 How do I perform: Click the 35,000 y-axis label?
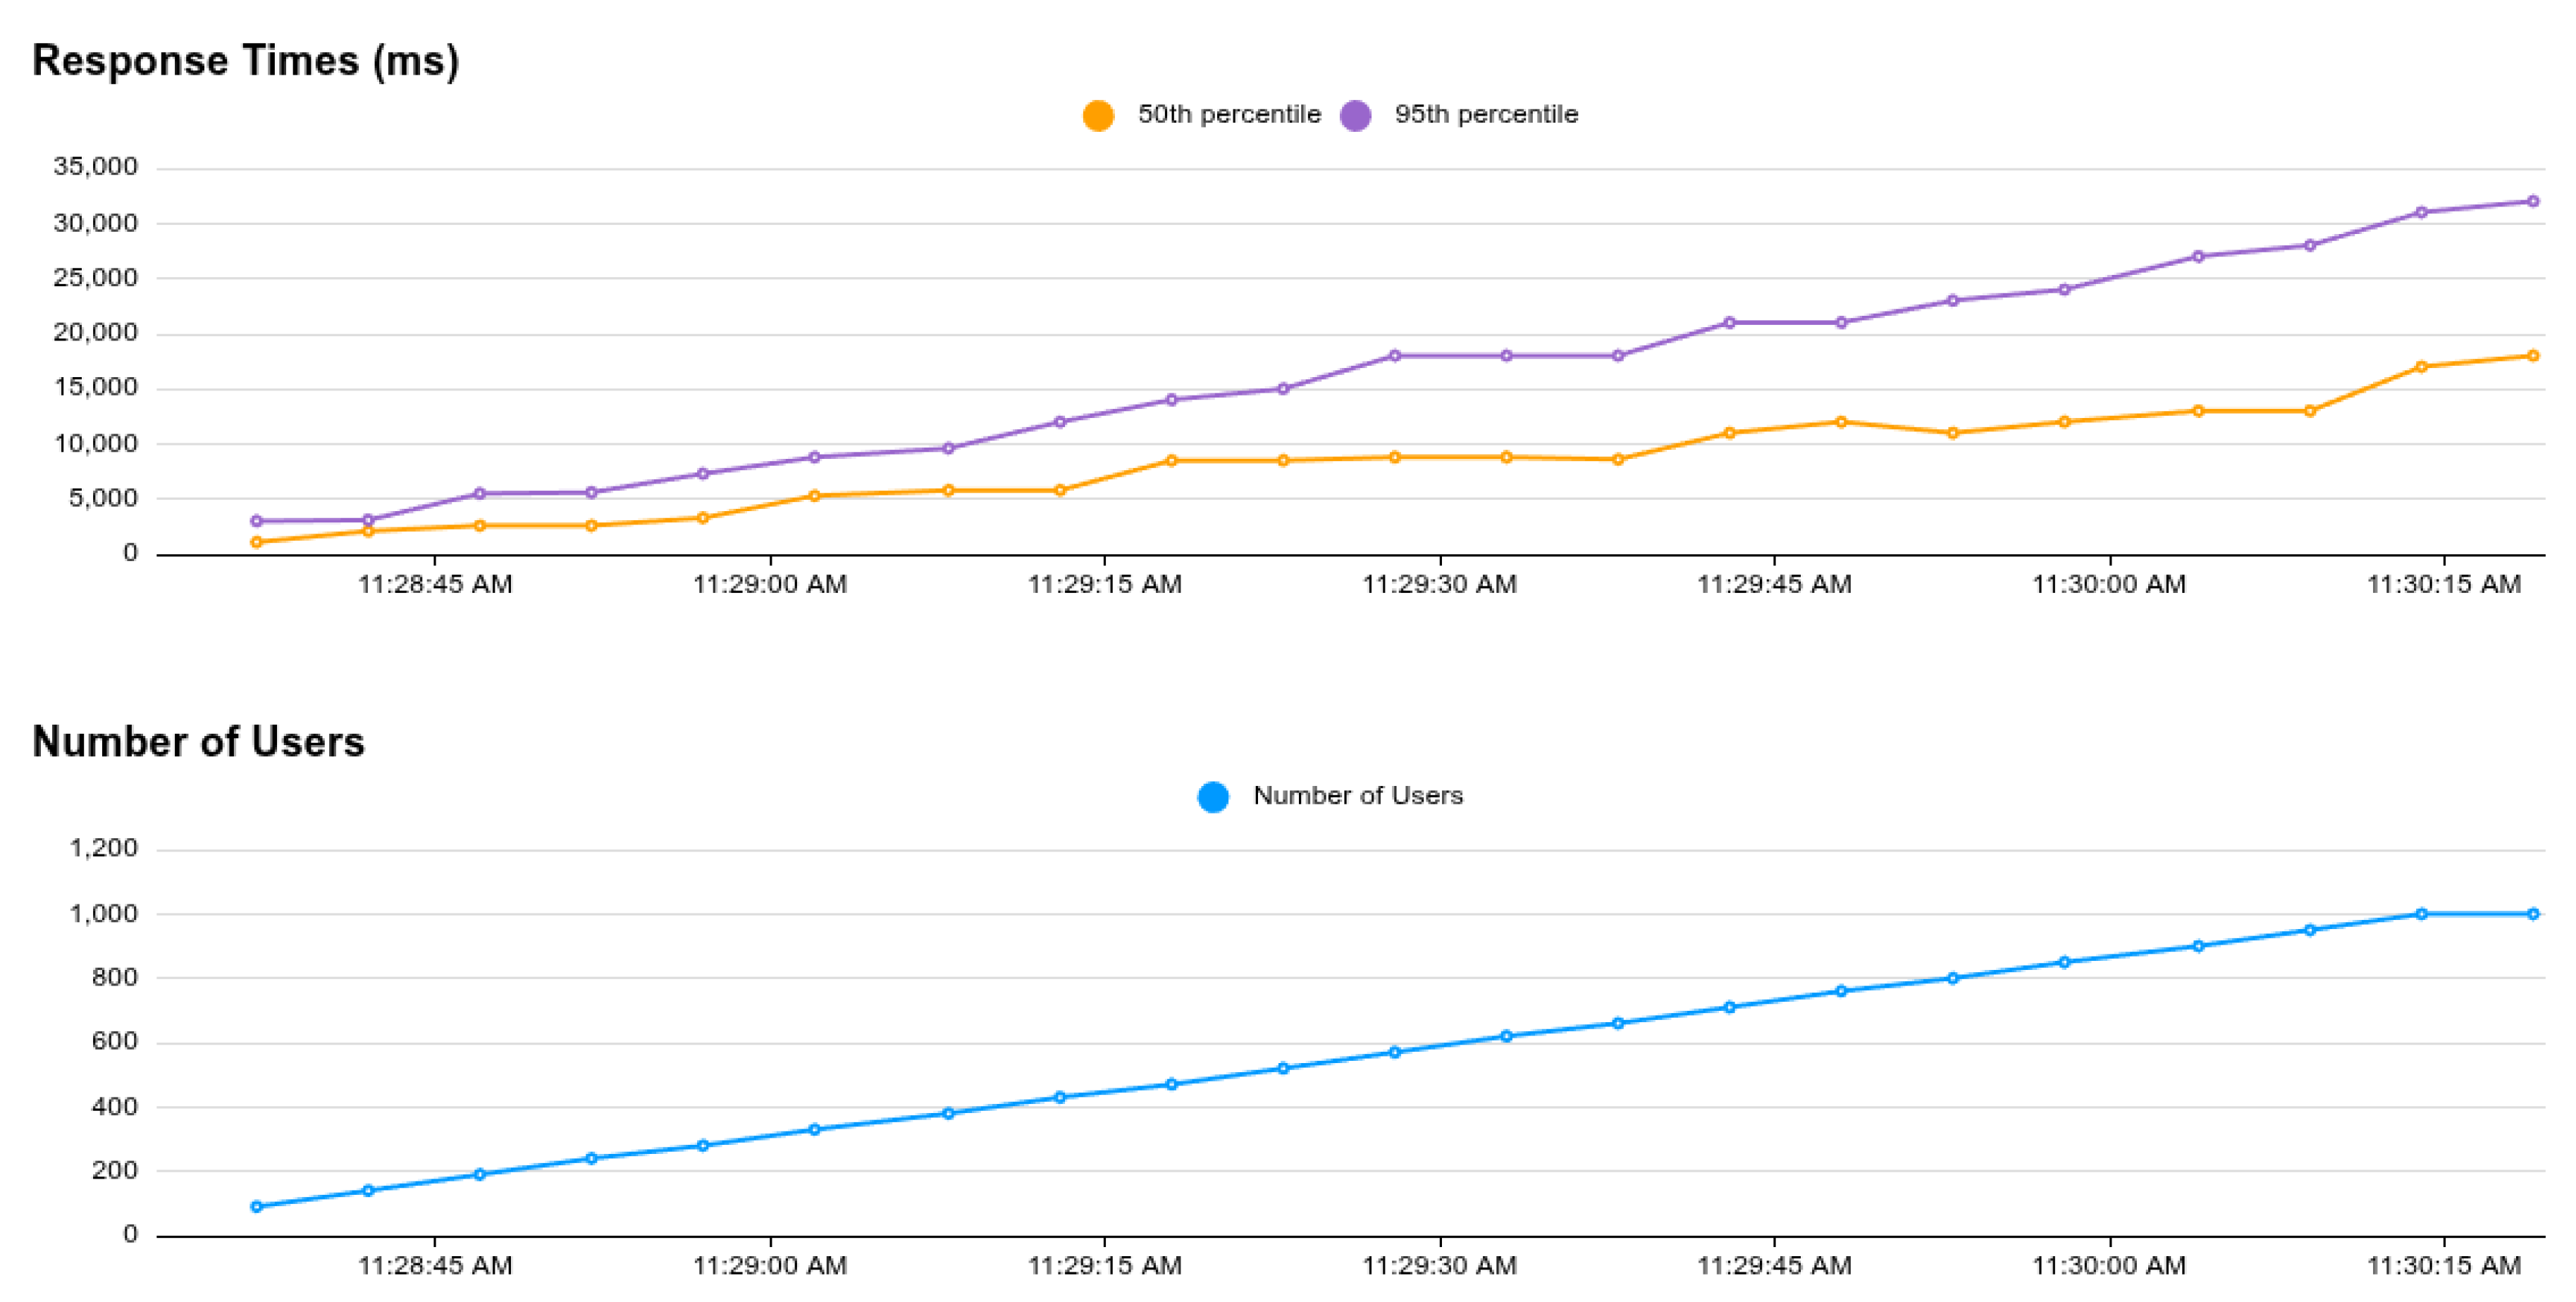[x=95, y=167]
